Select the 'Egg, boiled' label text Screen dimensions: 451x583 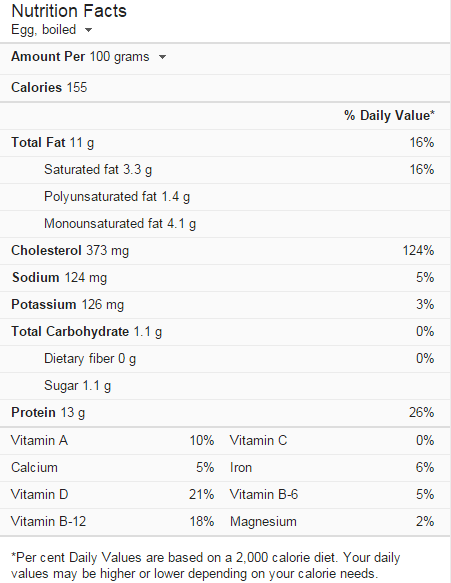pyautogui.click(x=44, y=30)
